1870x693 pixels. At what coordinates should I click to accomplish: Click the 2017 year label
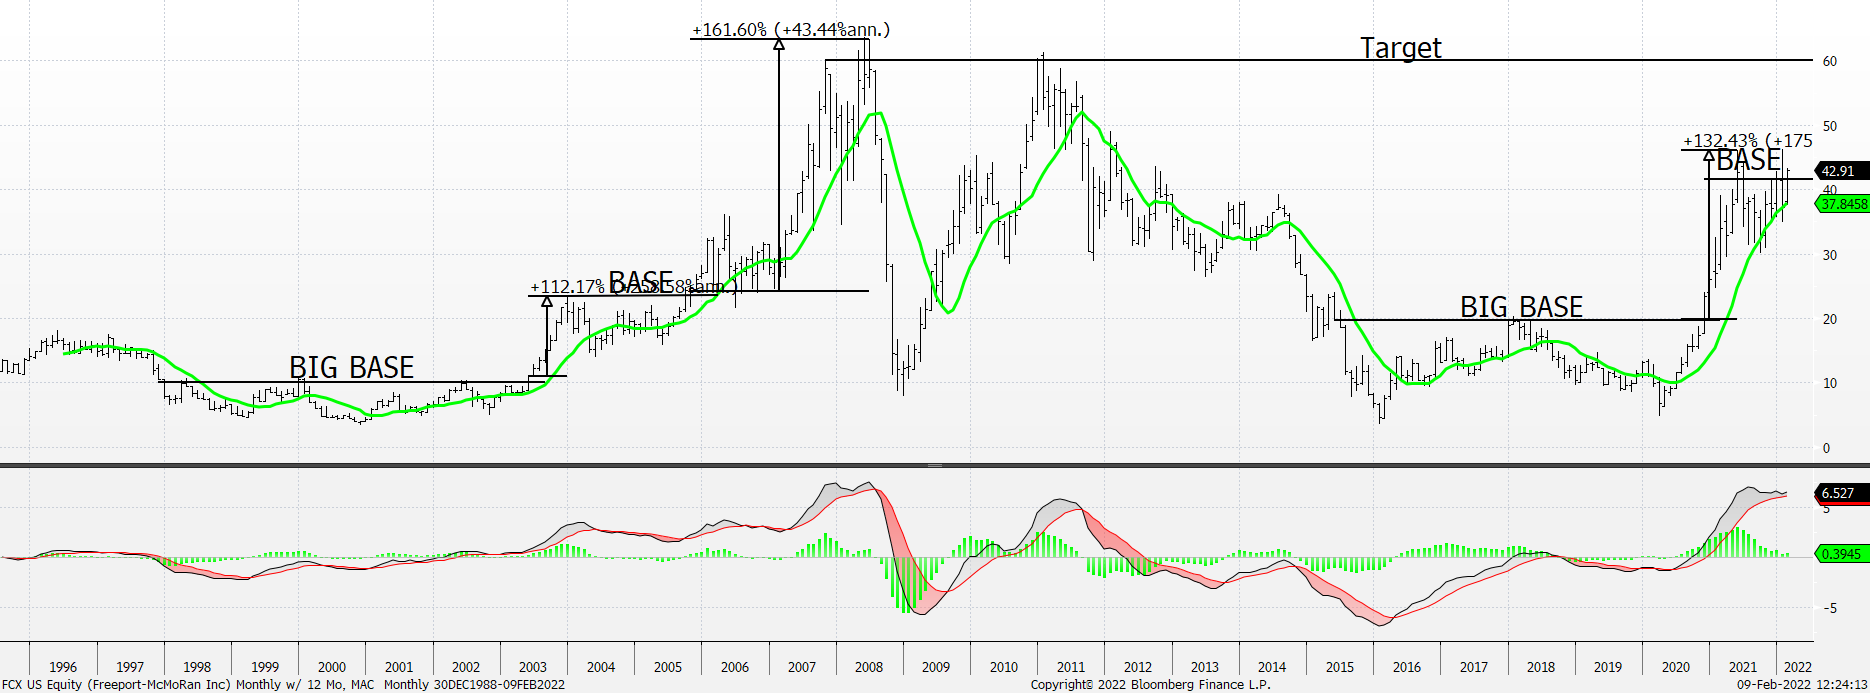point(1474,667)
